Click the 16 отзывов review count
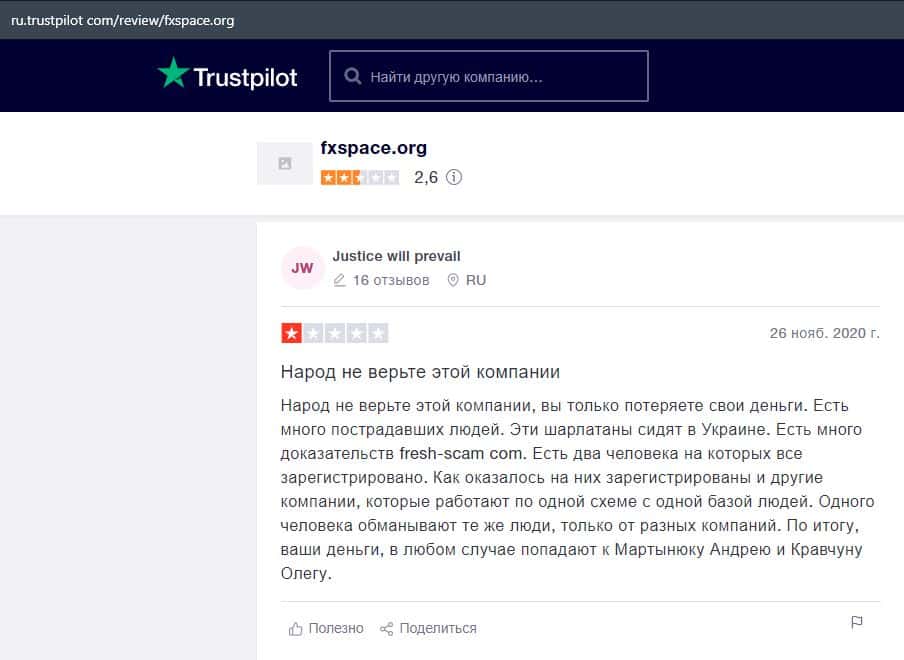This screenshot has width=904, height=660. coord(391,280)
